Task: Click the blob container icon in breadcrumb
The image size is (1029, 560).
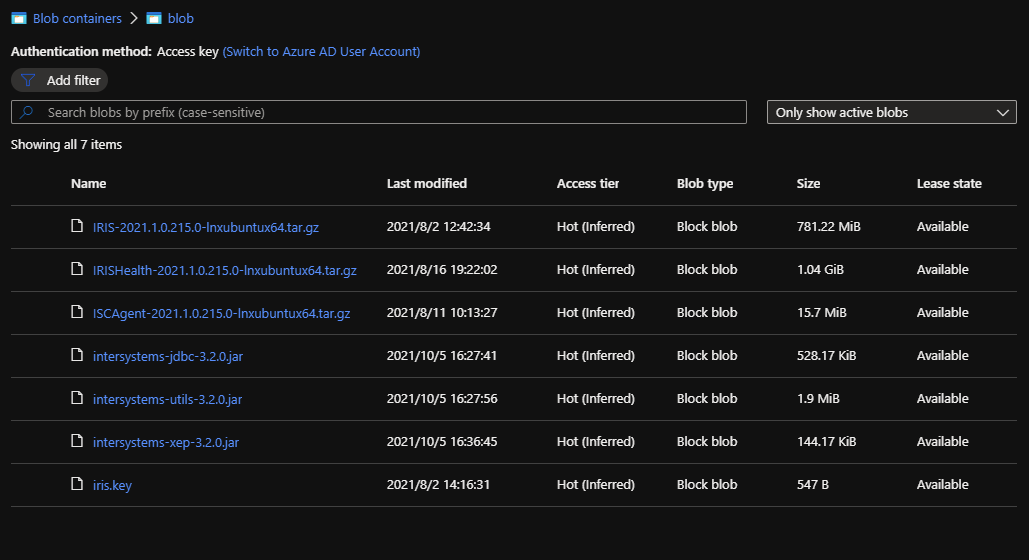Action: (x=154, y=18)
